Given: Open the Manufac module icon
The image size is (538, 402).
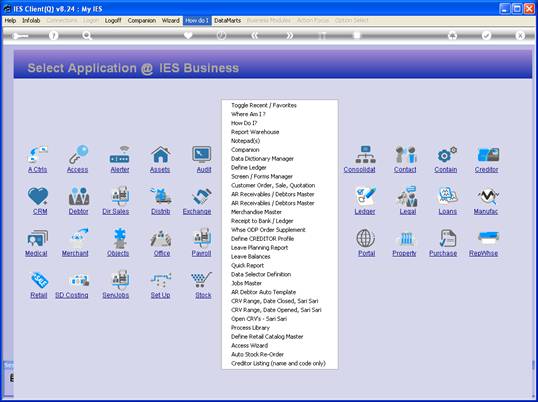Looking at the screenshot, I should point(488,197).
